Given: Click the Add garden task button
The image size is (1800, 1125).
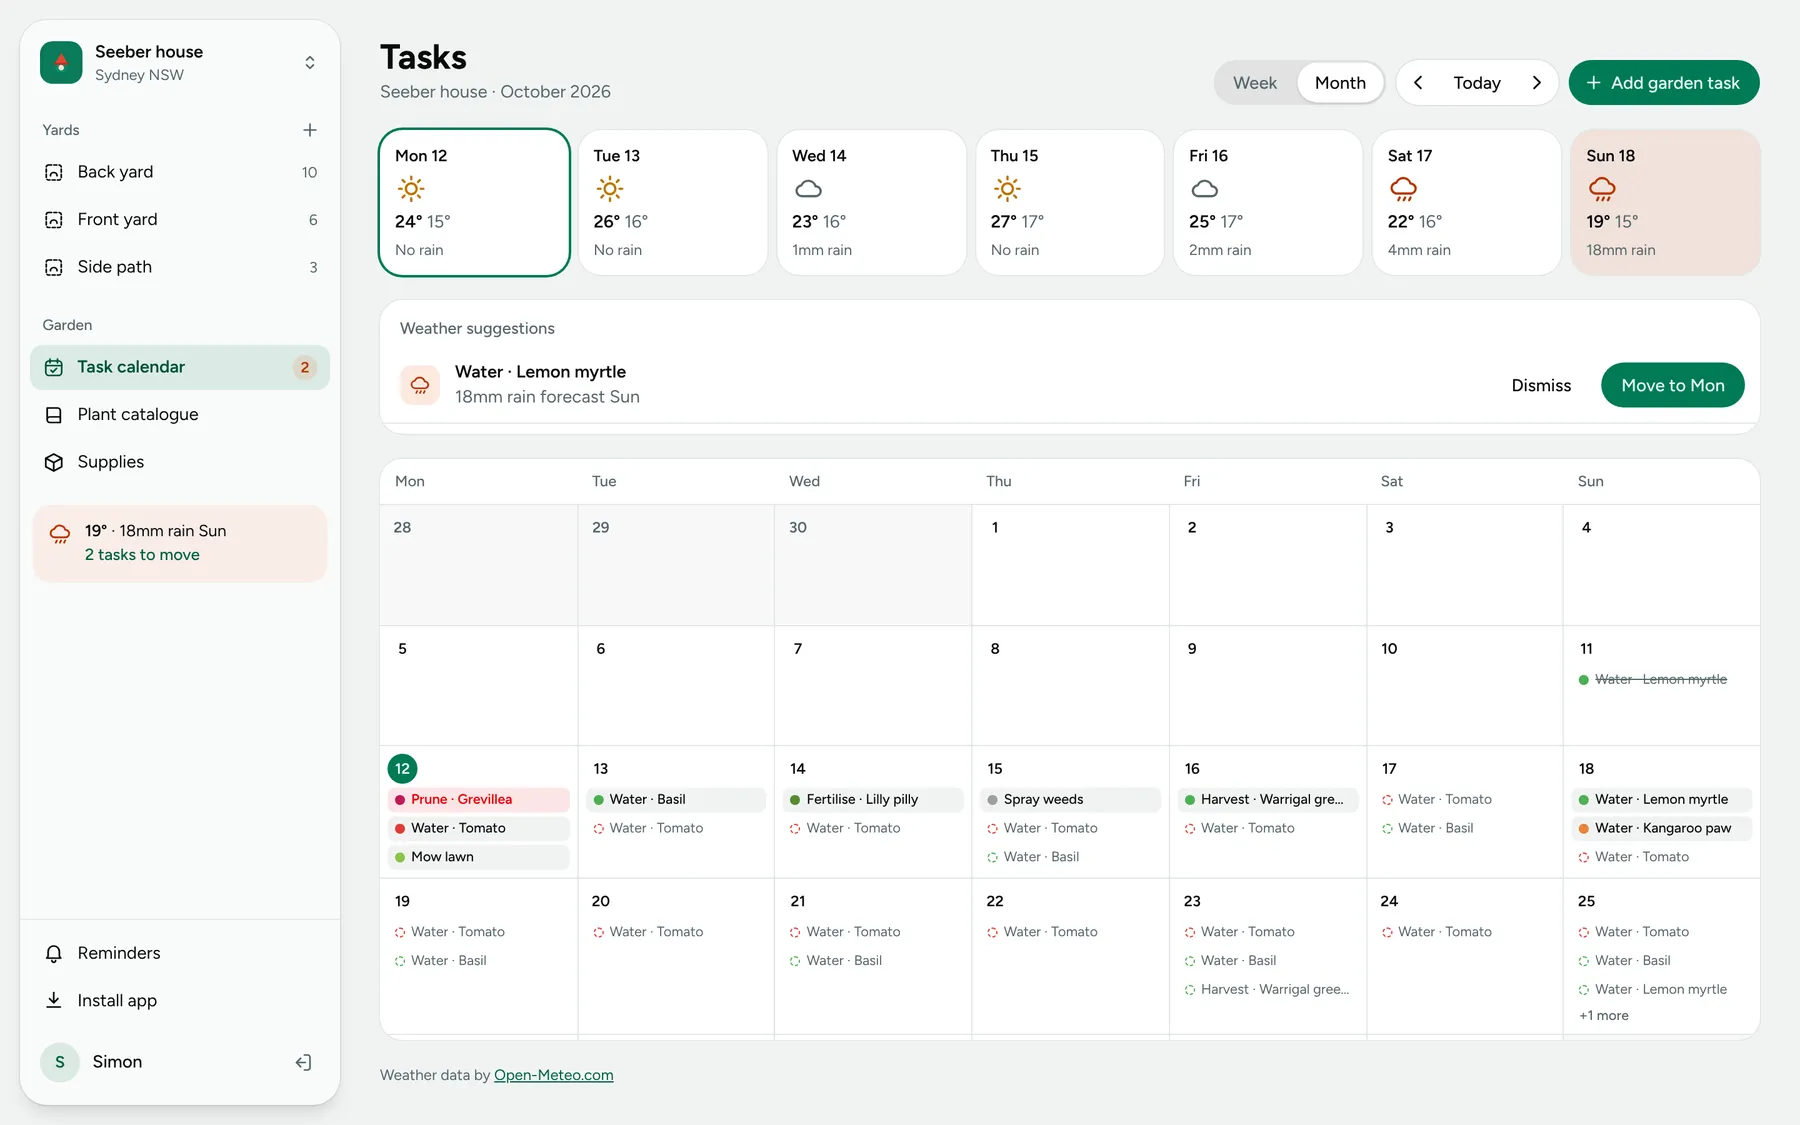Looking at the screenshot, I should [x=1664, y=83].
